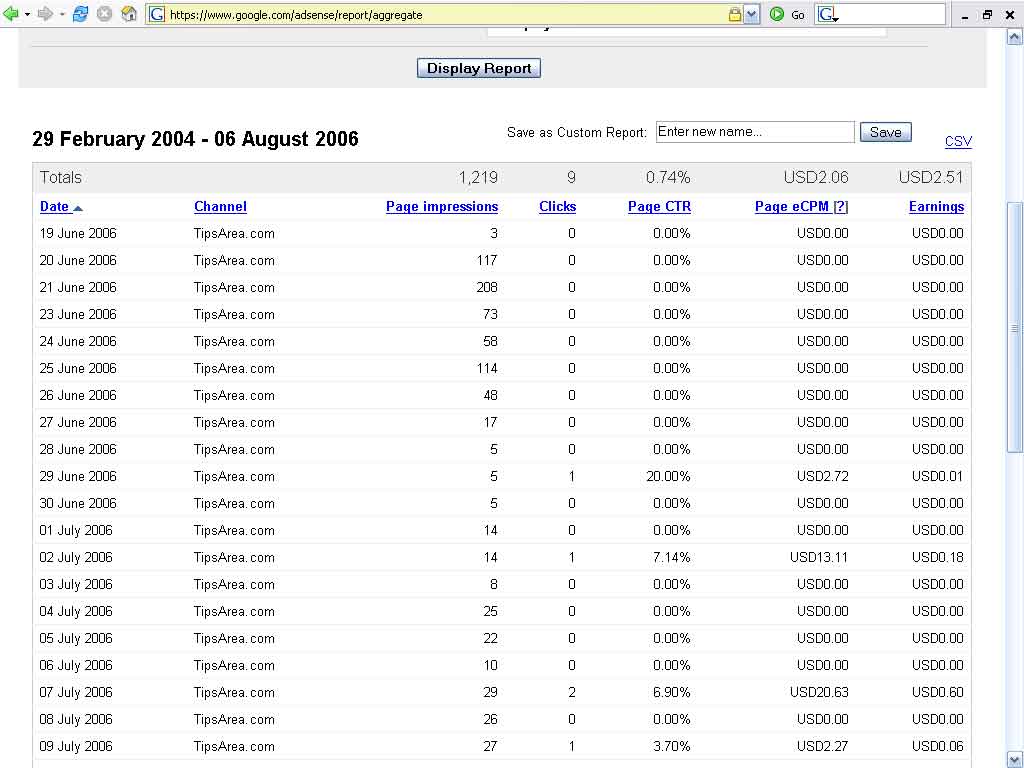The image size is (1024, 768).
Task: Open the Google search engine selector icon
Action: point(827,14)
